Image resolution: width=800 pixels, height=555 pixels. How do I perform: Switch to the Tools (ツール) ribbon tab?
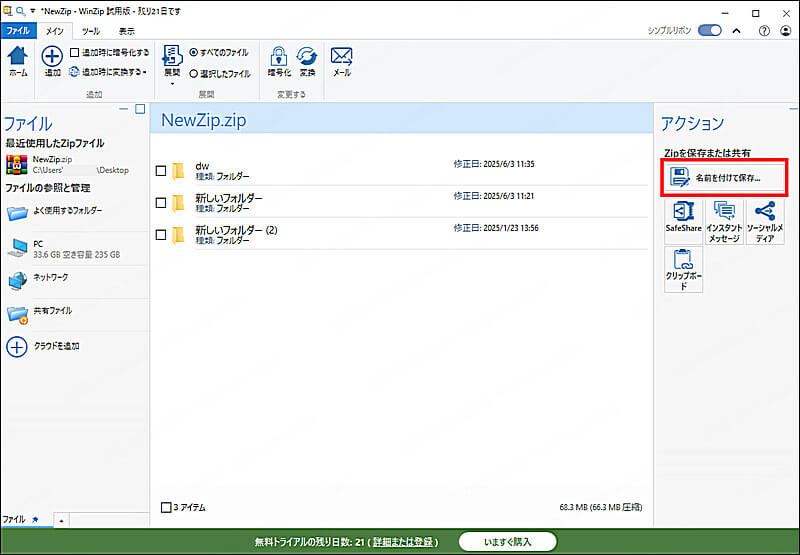[x=91, y=31]
